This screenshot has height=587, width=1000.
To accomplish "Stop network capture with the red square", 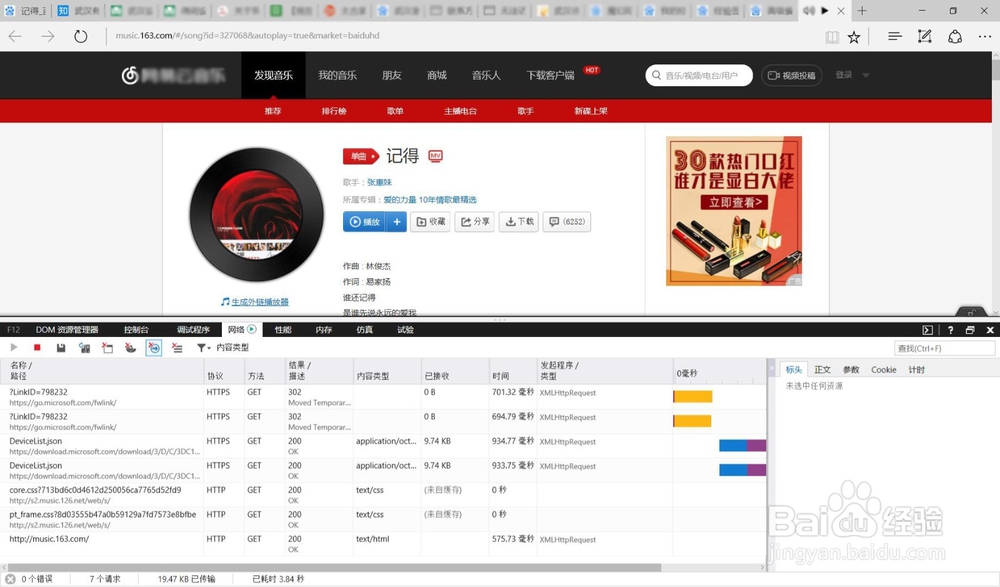I will point(37,348).
